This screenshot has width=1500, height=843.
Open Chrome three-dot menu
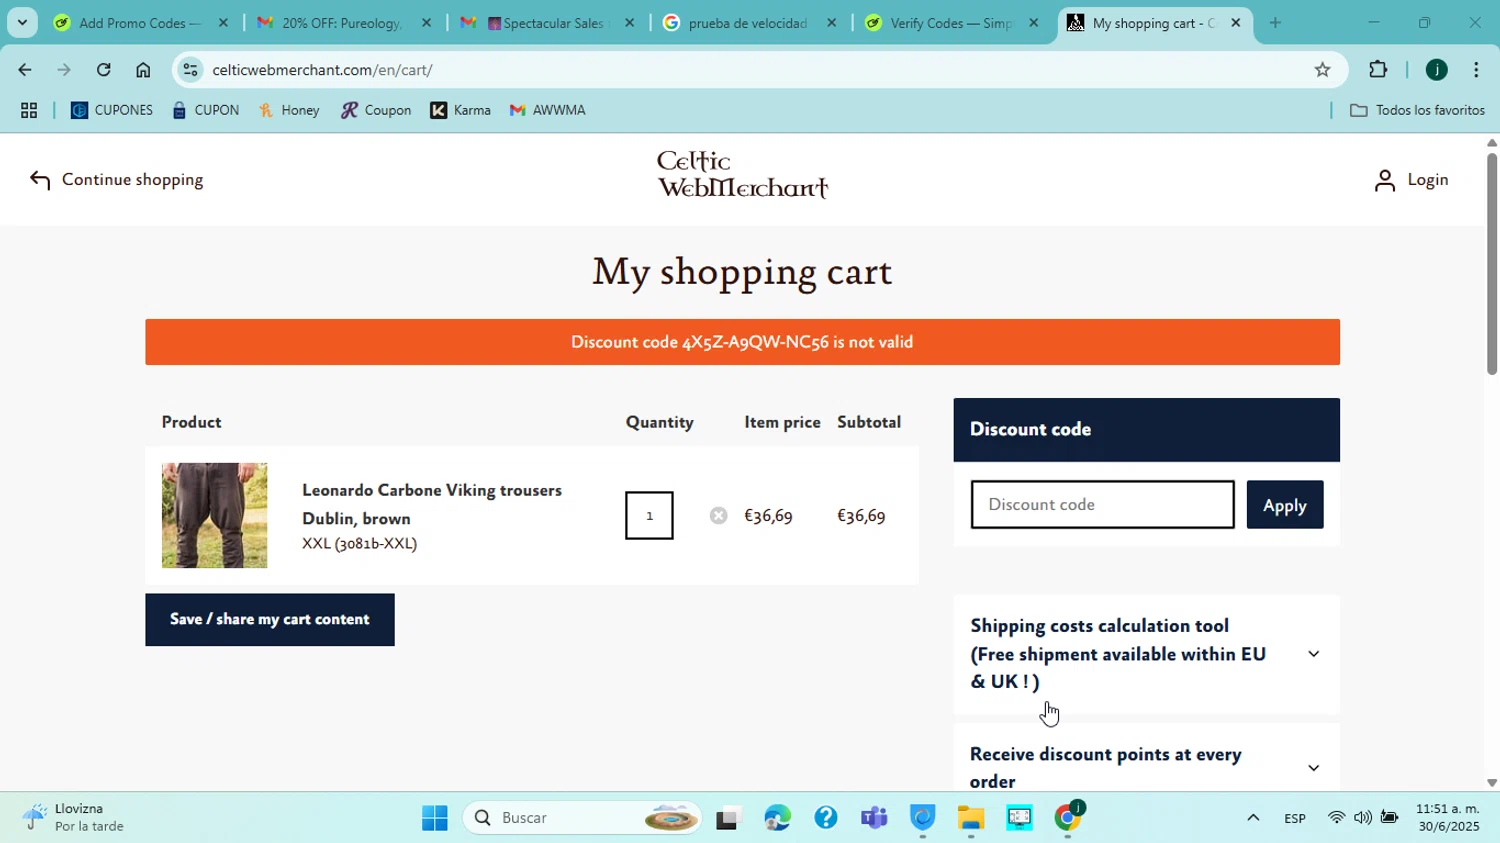[x=1477, y=70]
